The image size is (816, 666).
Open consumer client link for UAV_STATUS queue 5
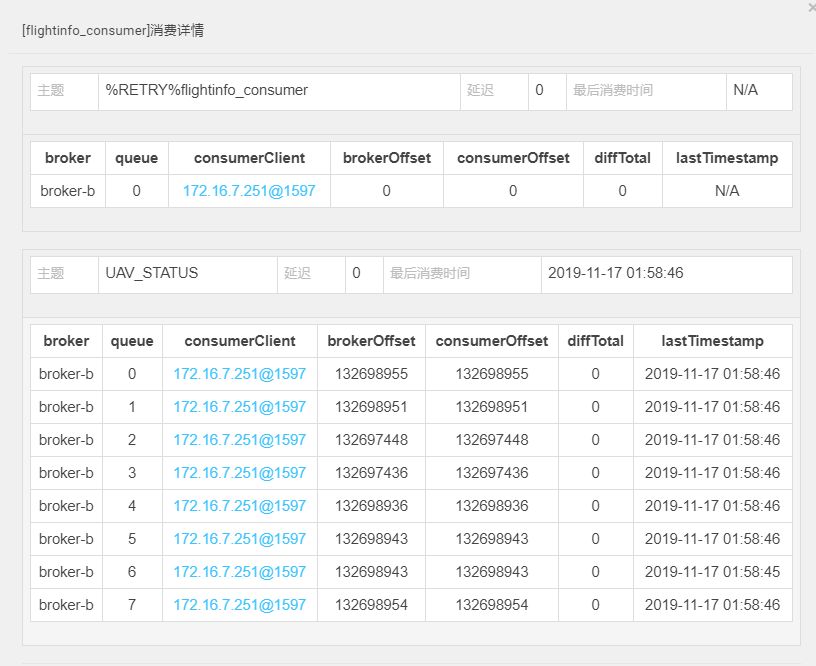[240, 539]
